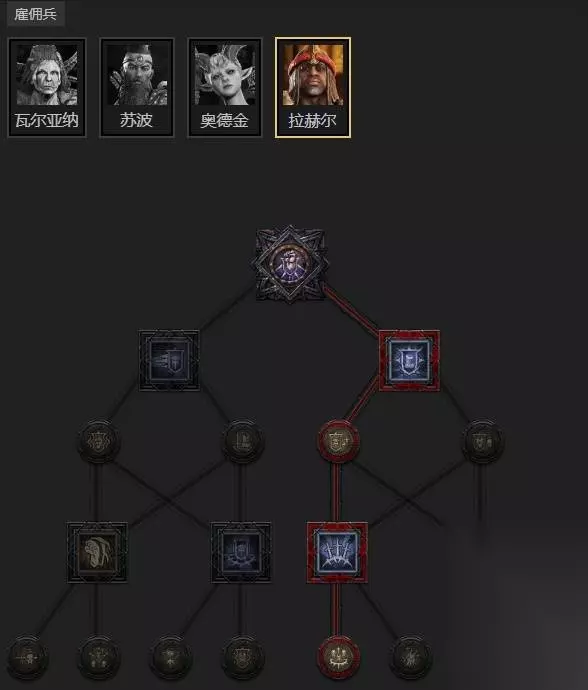The width and height of the screenshot is (588, 690).
Task: Select the red-ringed shield passive circle node
Action: coord(338,441)
